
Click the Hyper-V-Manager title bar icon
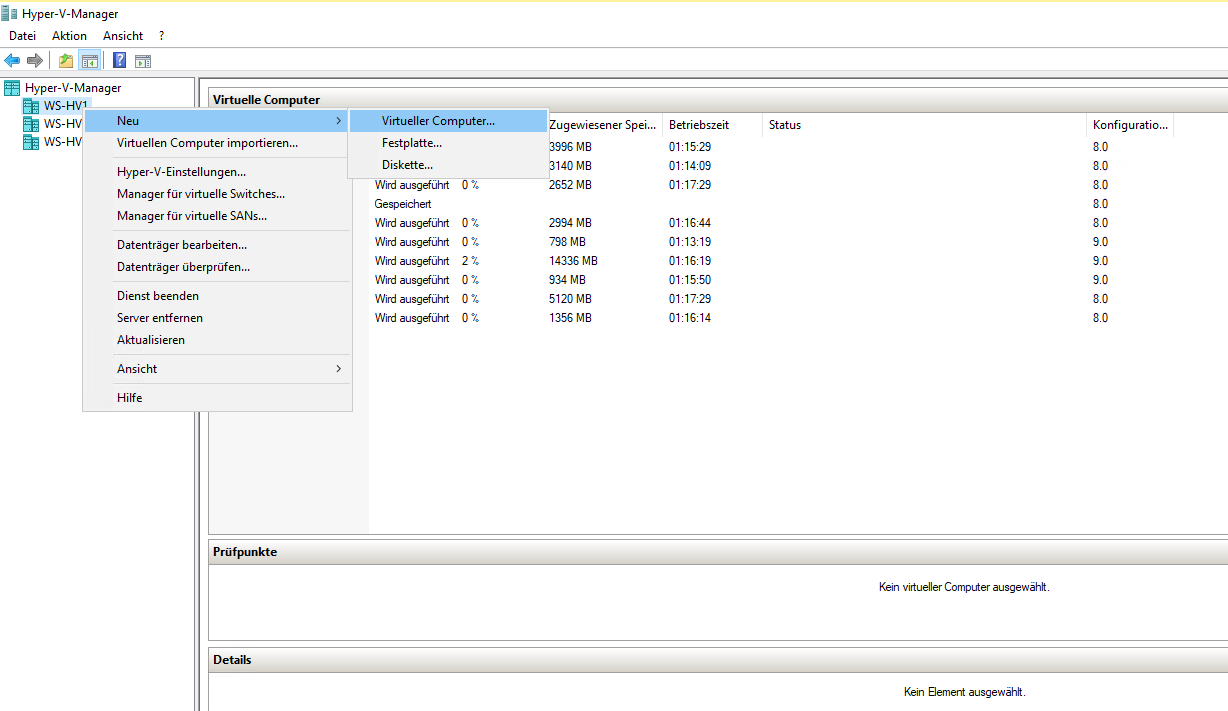[x=10, y=14]
